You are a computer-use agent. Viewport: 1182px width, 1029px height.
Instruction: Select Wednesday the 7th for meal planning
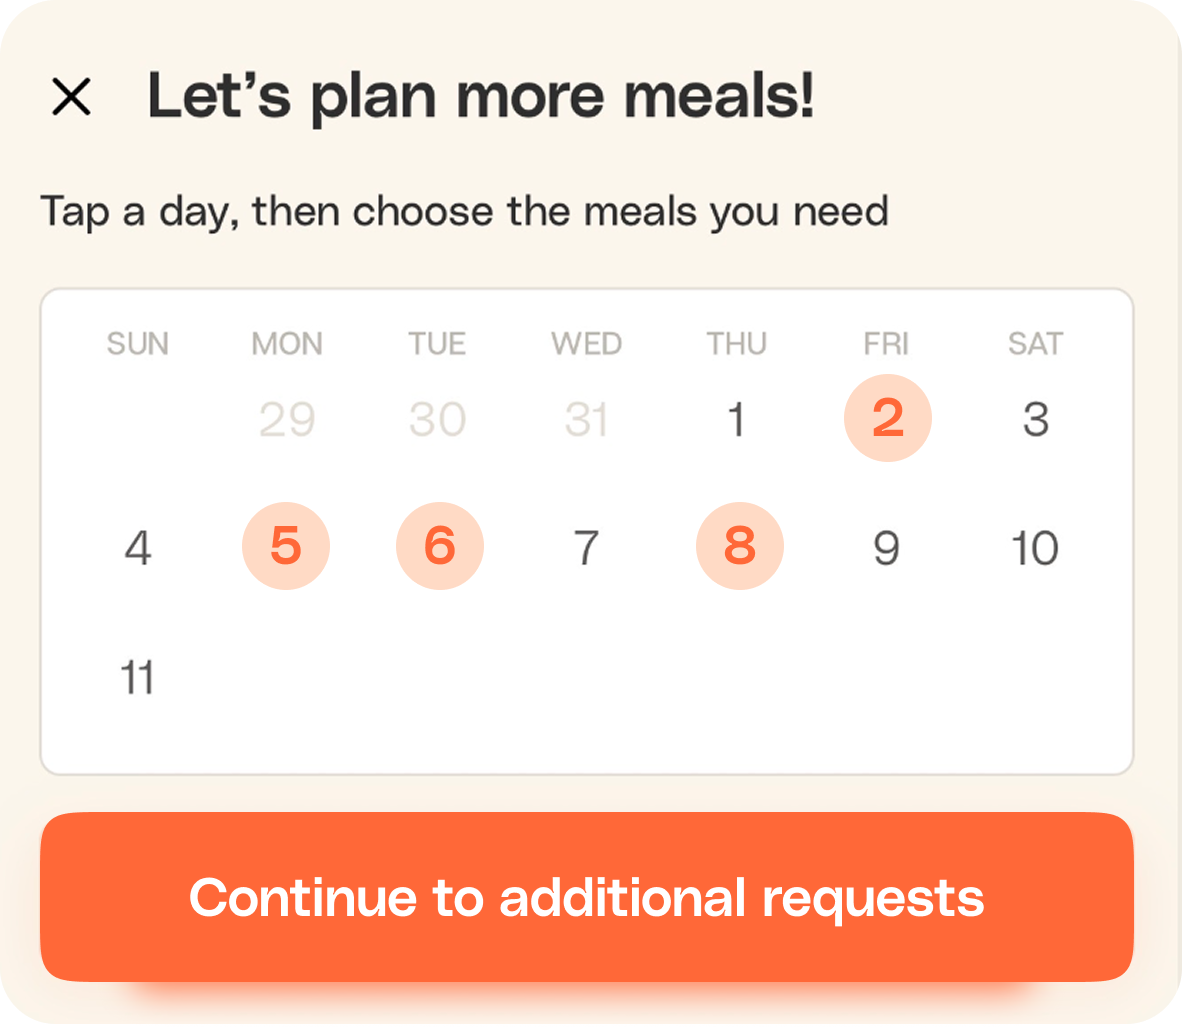pos(586,546)
